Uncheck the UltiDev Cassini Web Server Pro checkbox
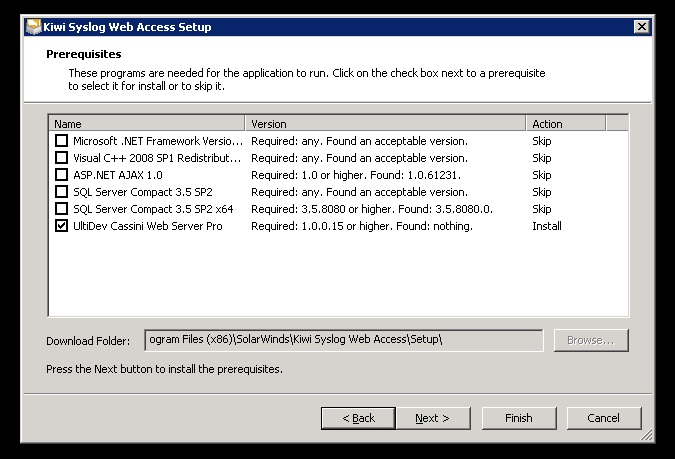 tap(62, 226)
